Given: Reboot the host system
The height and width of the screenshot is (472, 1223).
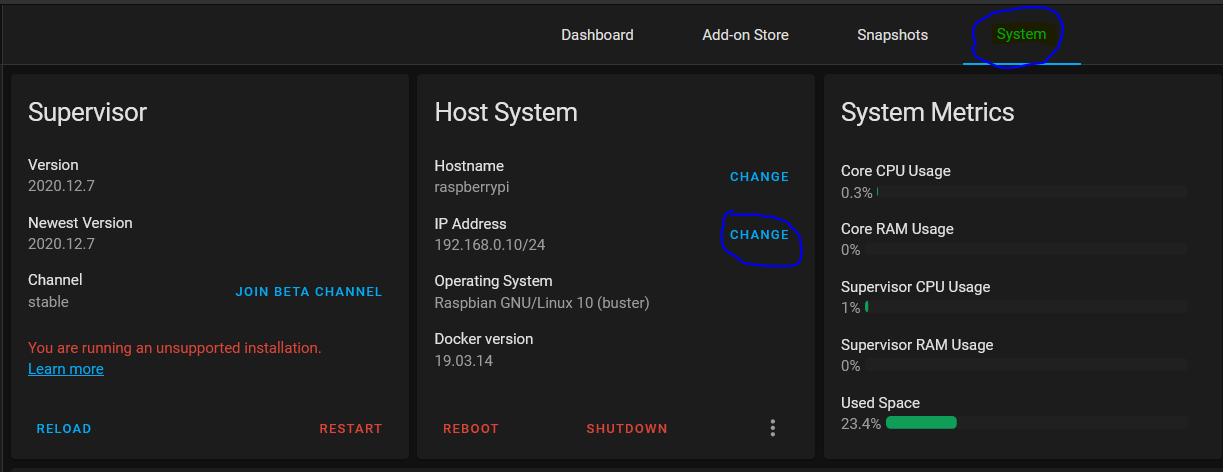Looking at the screenshot, I should coord(471,429).
